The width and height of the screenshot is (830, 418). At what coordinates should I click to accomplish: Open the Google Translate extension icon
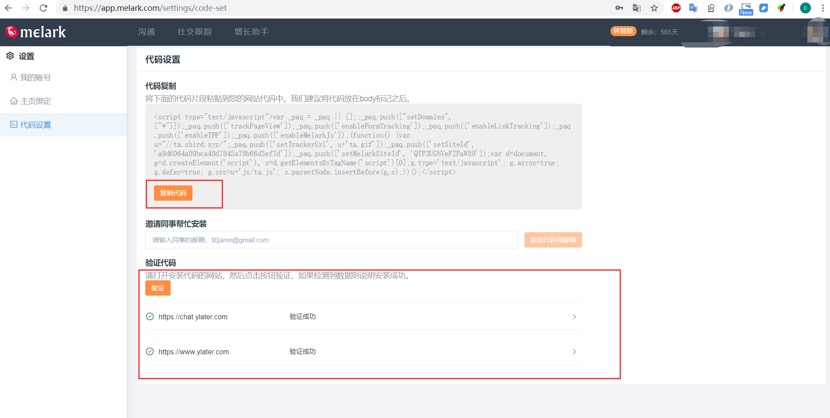(x=693, y=8)
